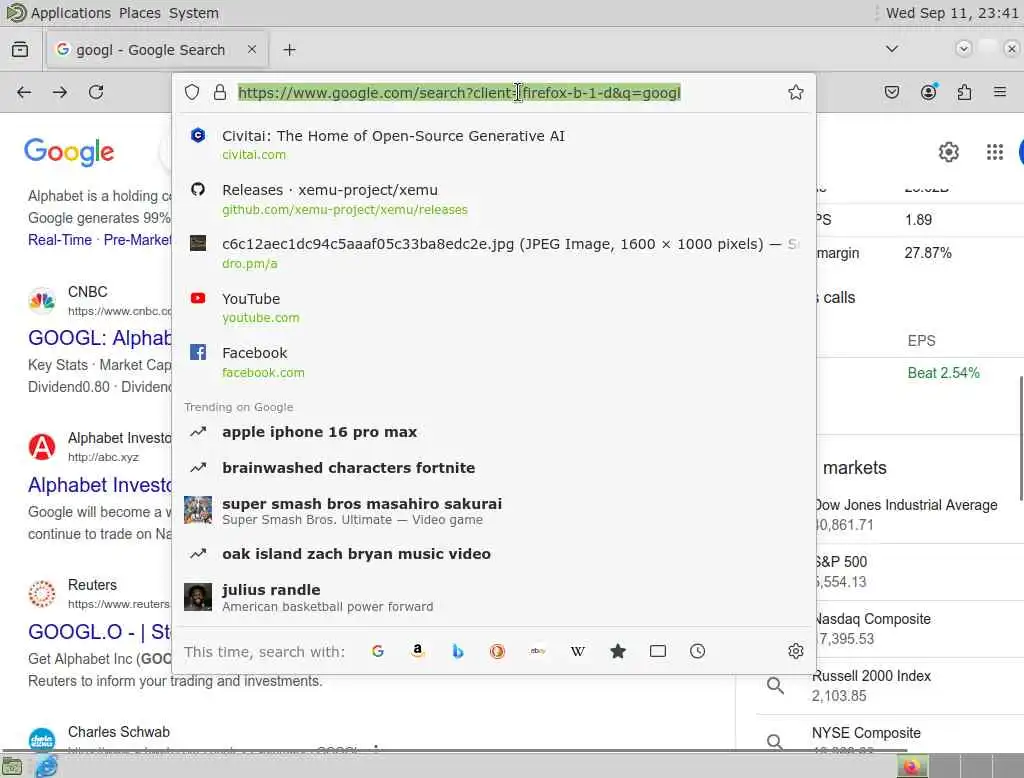This screenshot has height=778, width=1024.
Task: Open the Google apps grid
Action: click(x=995, y=152)
